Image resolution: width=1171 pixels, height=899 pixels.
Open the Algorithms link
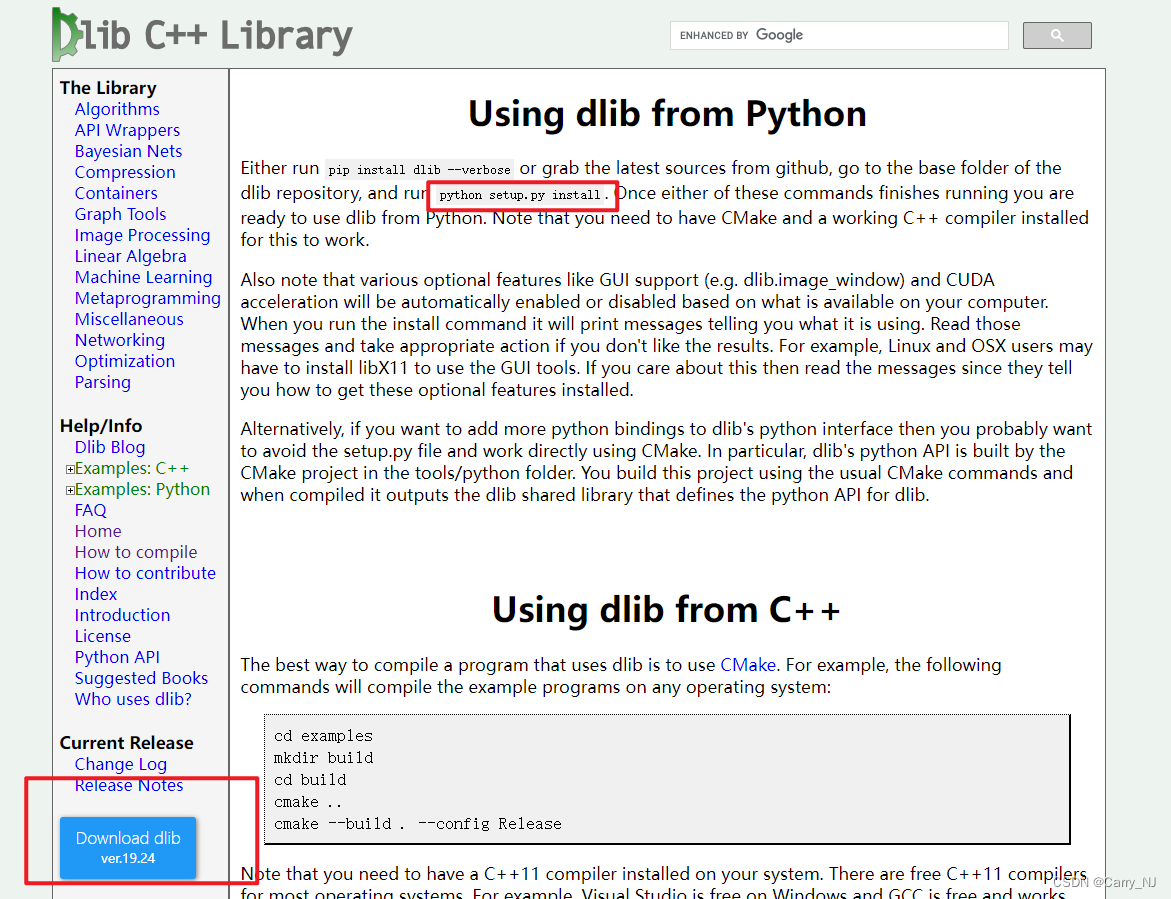pos(117,109)
